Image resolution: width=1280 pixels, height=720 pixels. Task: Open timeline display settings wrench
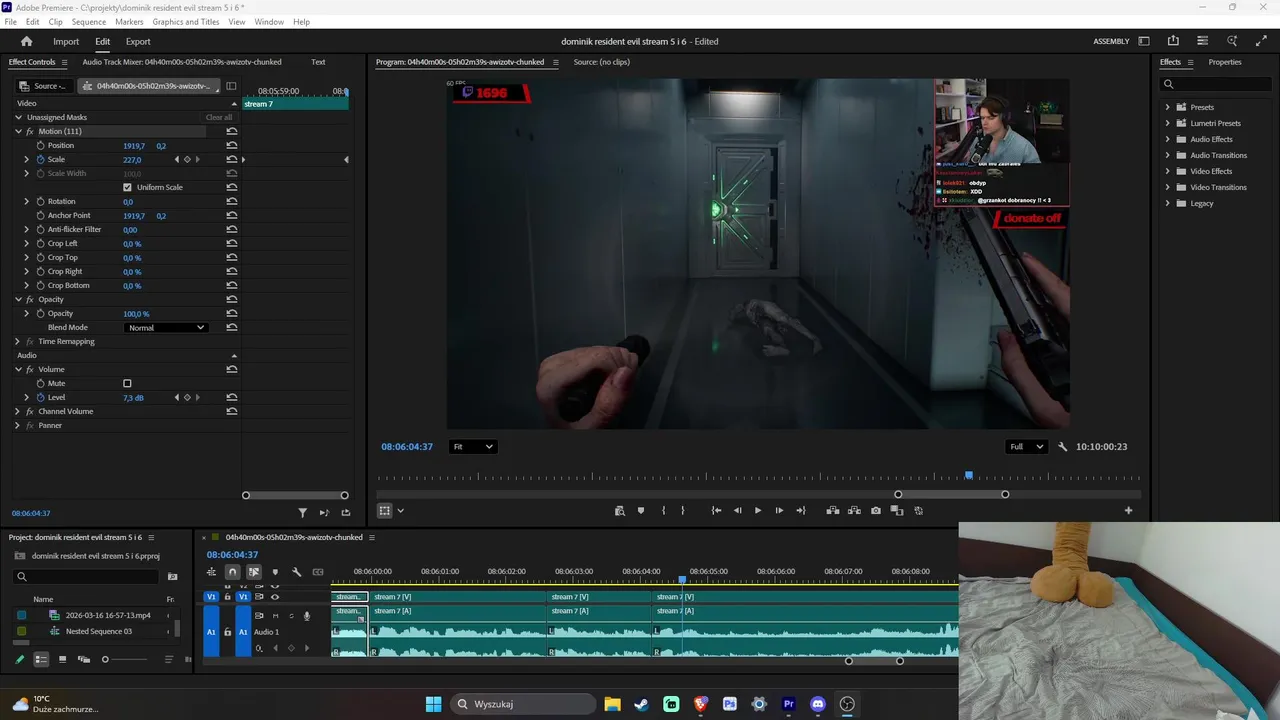296,572
